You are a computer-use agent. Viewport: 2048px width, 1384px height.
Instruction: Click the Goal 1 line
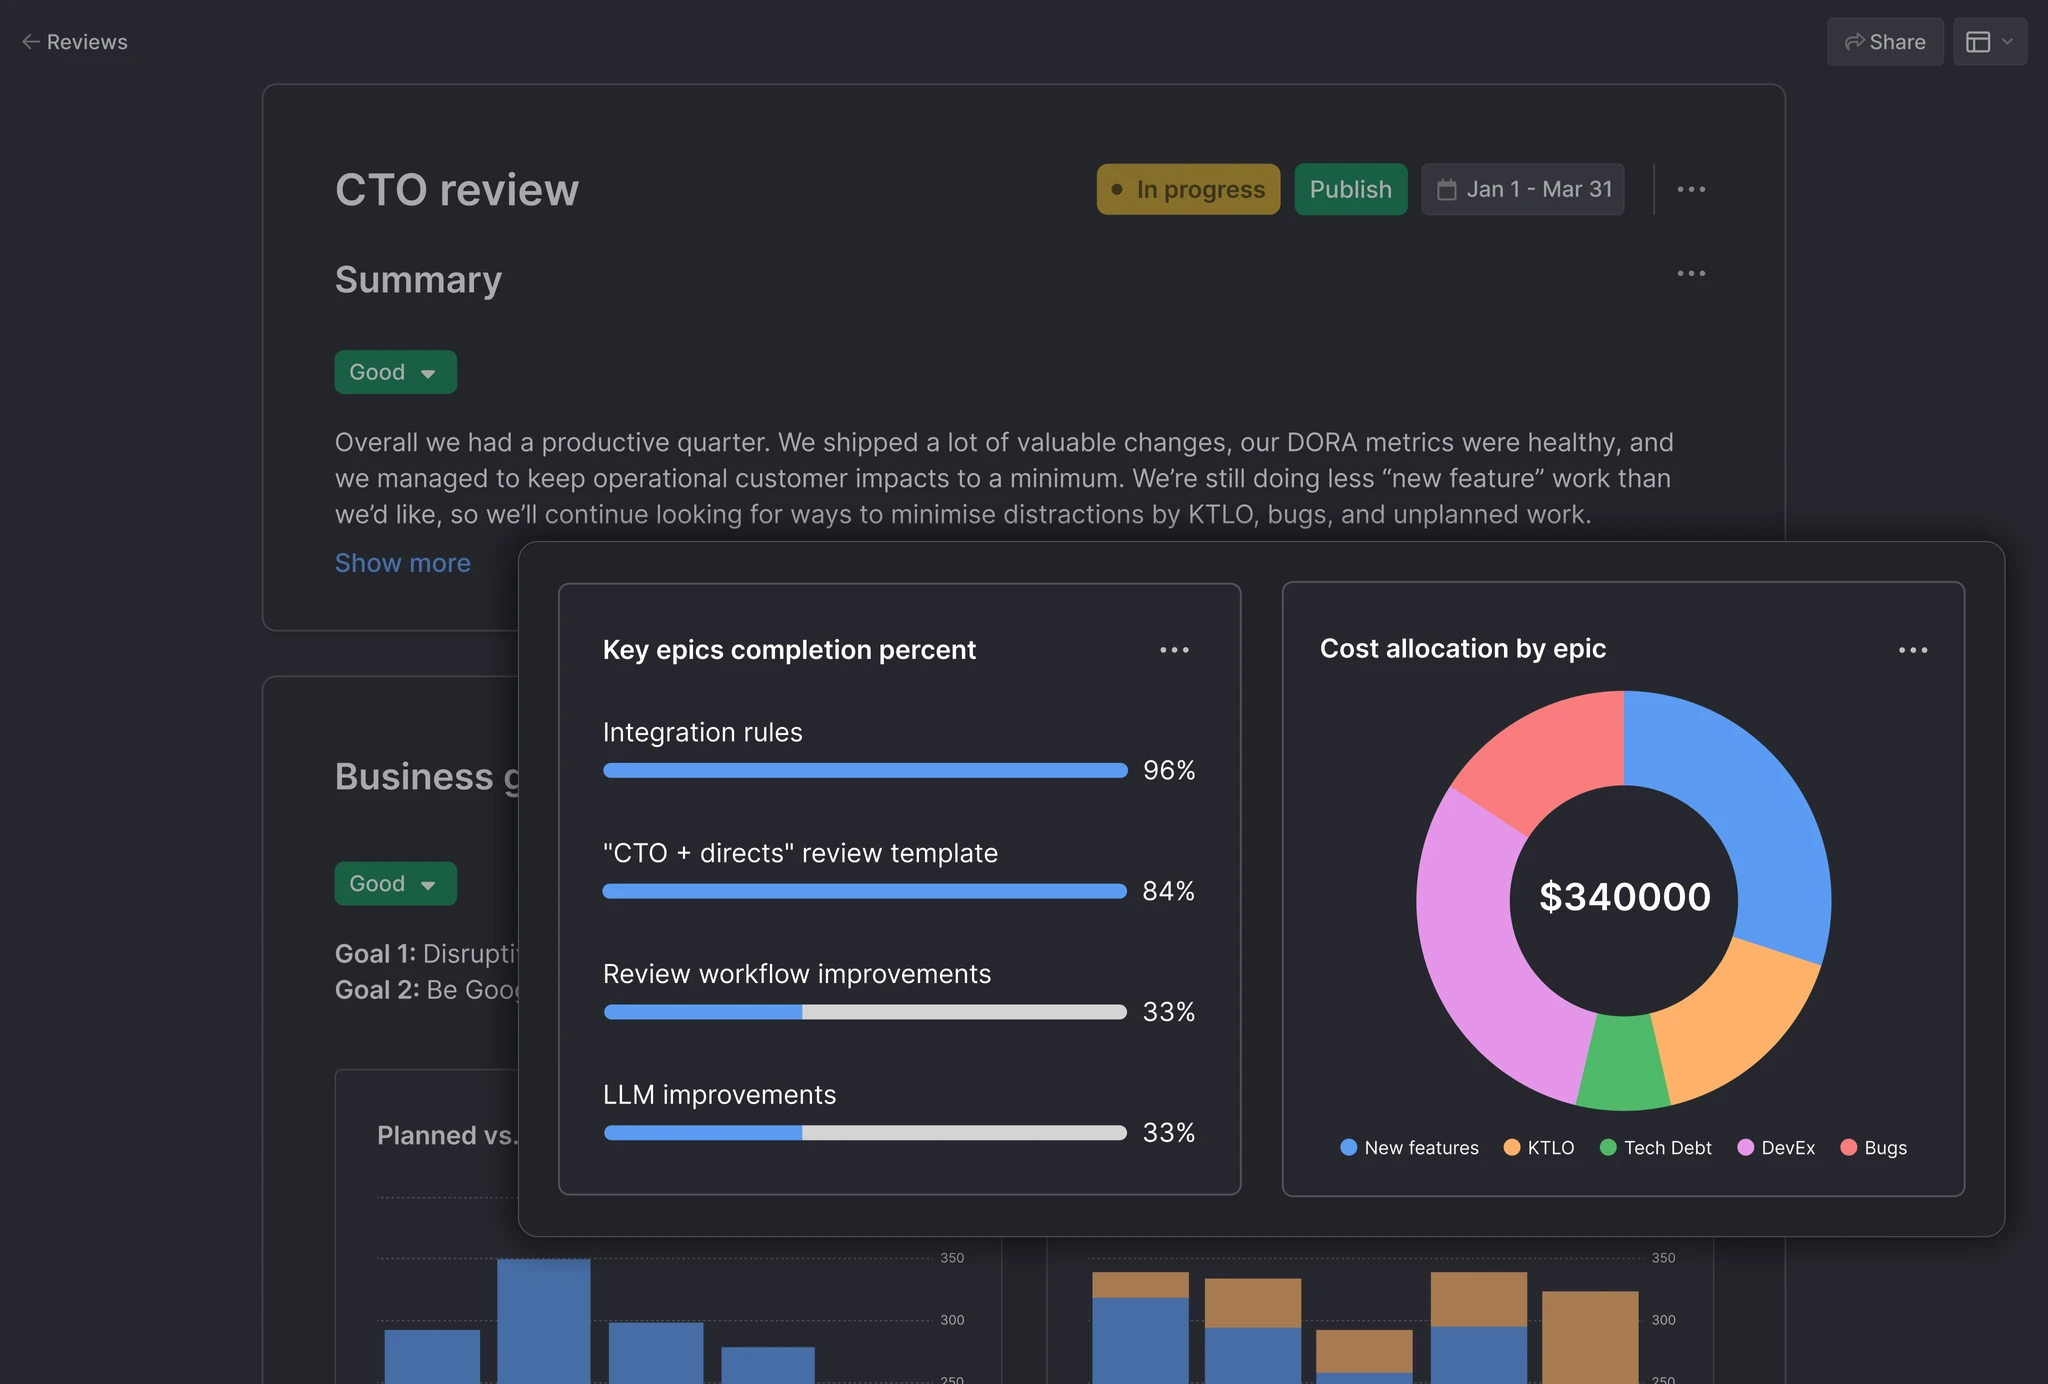point(427,954)
